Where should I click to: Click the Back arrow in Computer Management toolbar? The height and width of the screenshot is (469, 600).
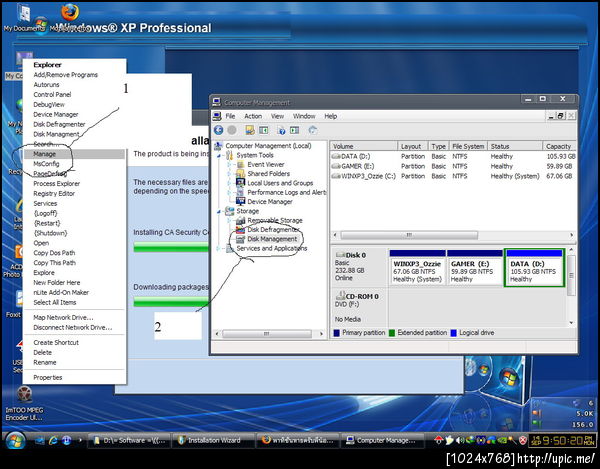tap(218, 130)
